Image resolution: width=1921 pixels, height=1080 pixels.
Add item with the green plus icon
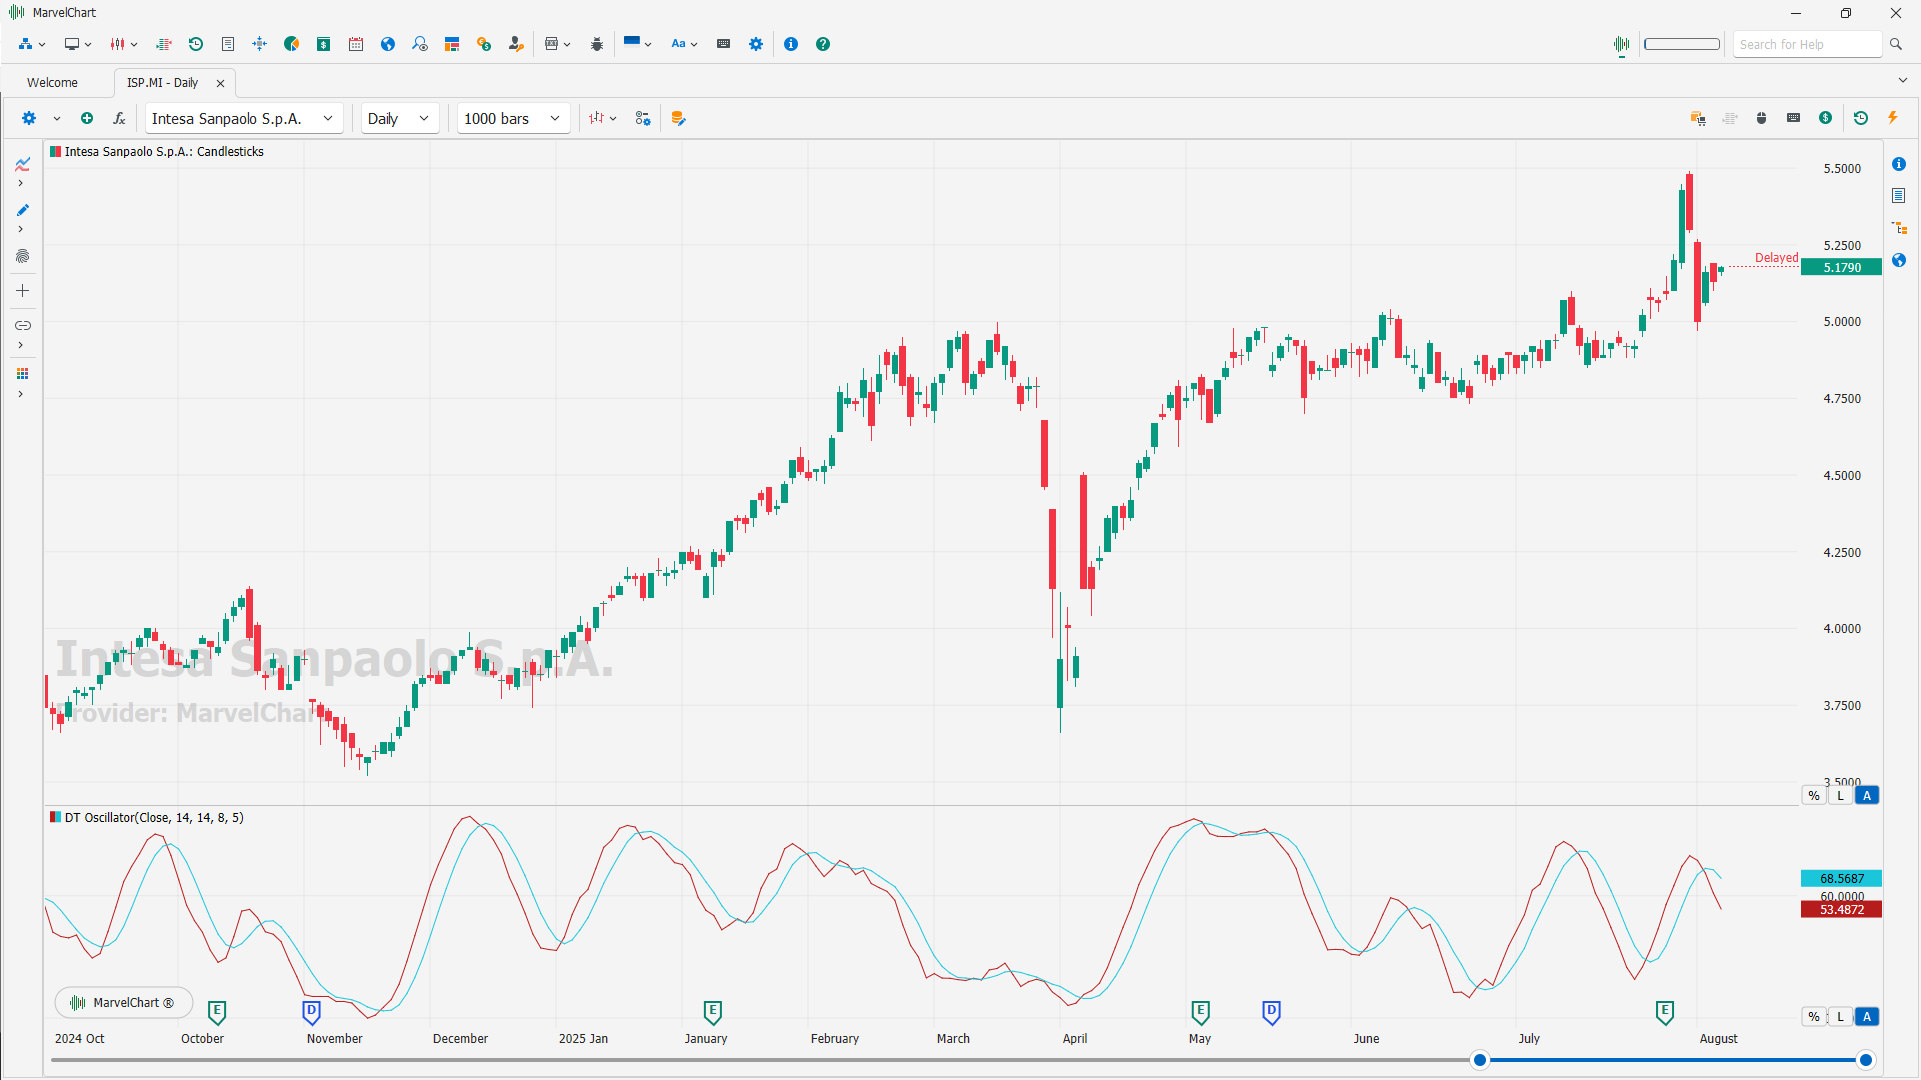click(x=87, y=118)
